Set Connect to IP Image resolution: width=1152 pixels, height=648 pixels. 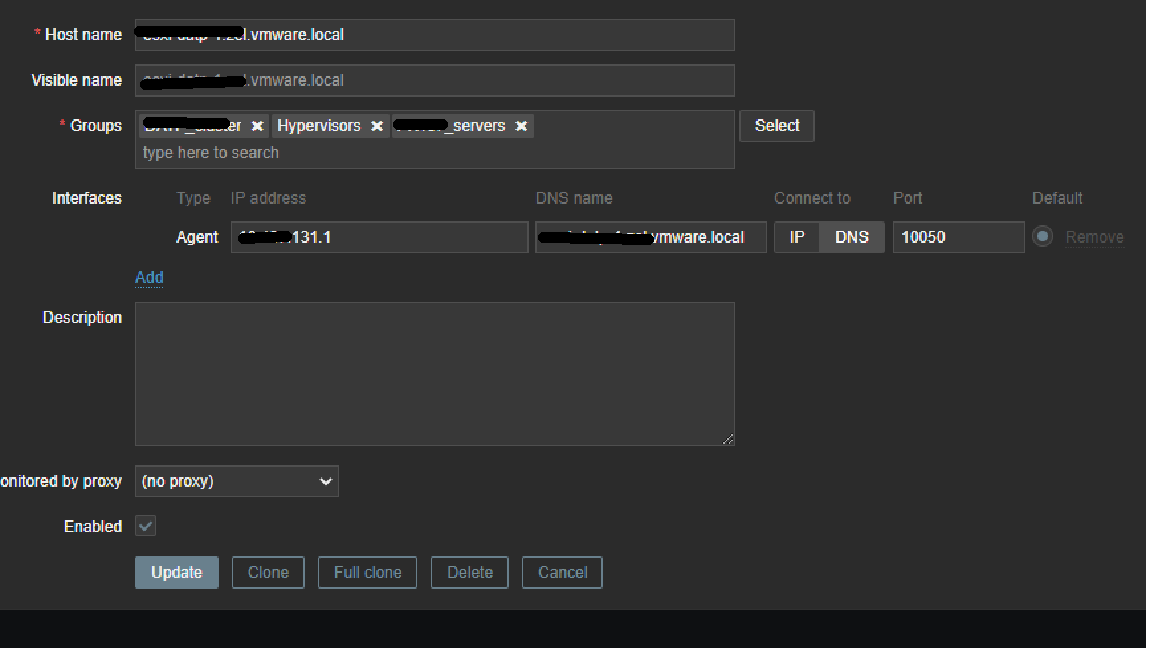click(x=796, y=237)
